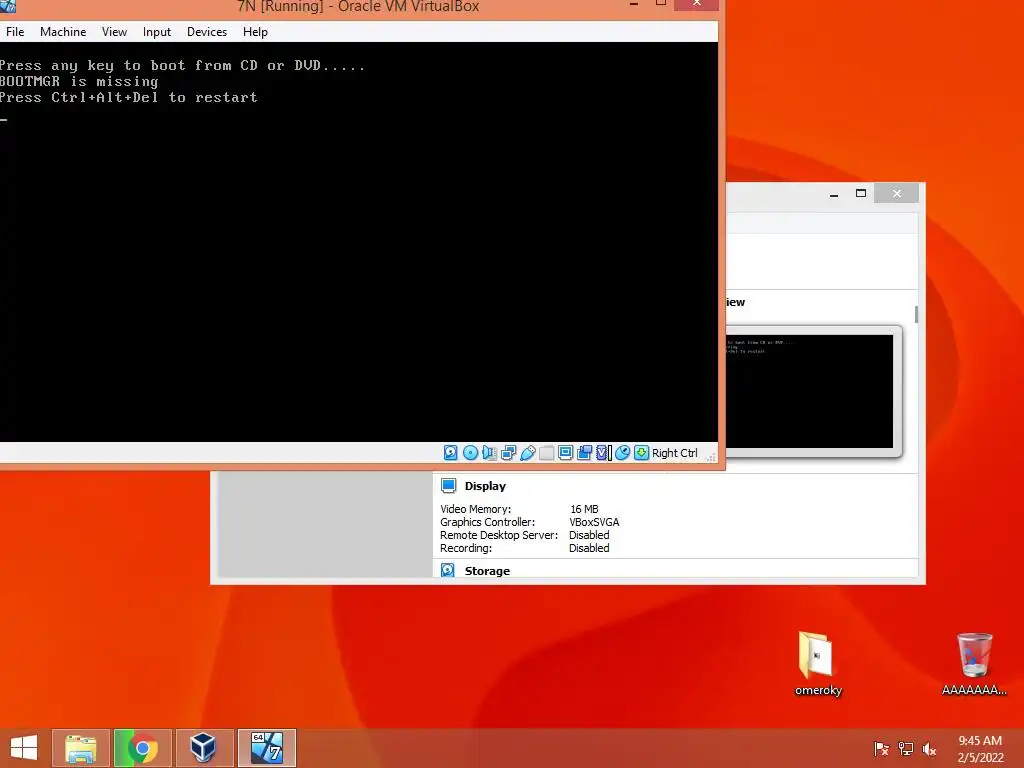The image size is (1024, 768).
Task: Click the Storage disk icon in Manager details
Action: (447, 570)
